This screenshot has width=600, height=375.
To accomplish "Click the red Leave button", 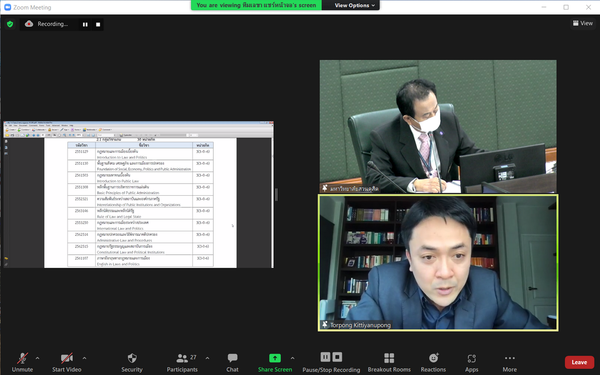I will 579,362.
